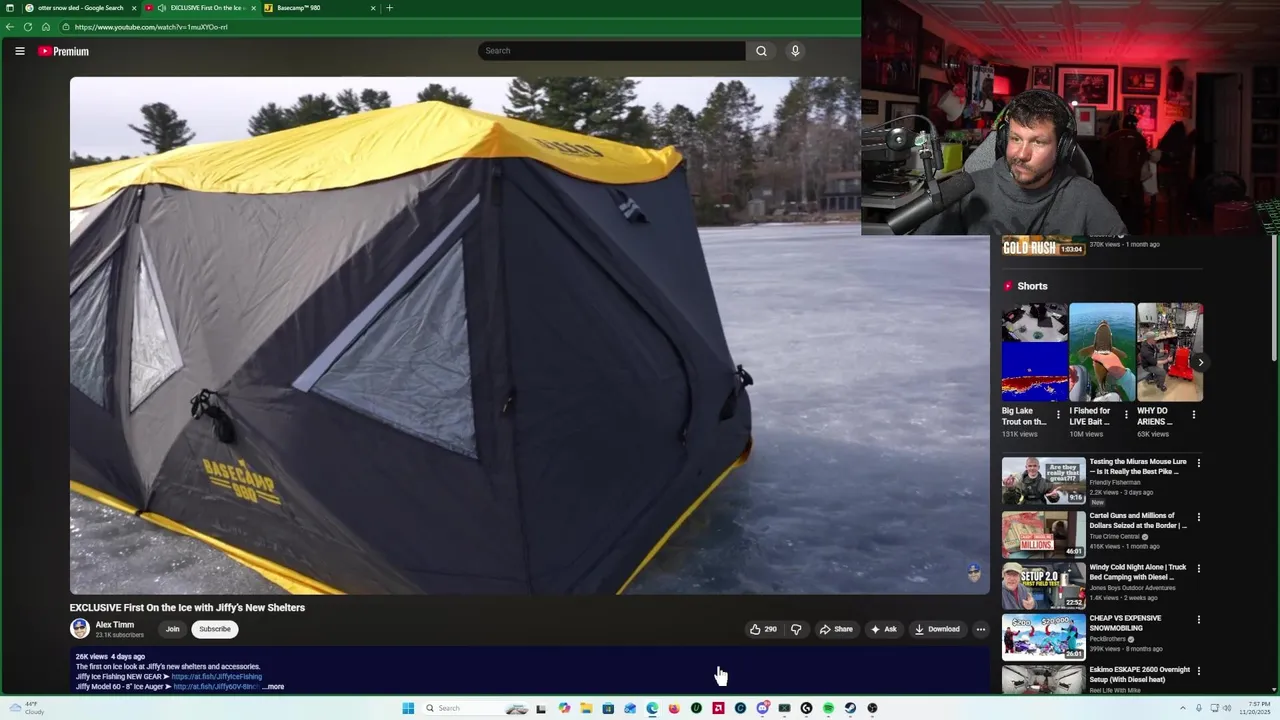Go to YouTube Premium home logo
This screenshot has width=1280, height=720.
click(x=64, y=51)
